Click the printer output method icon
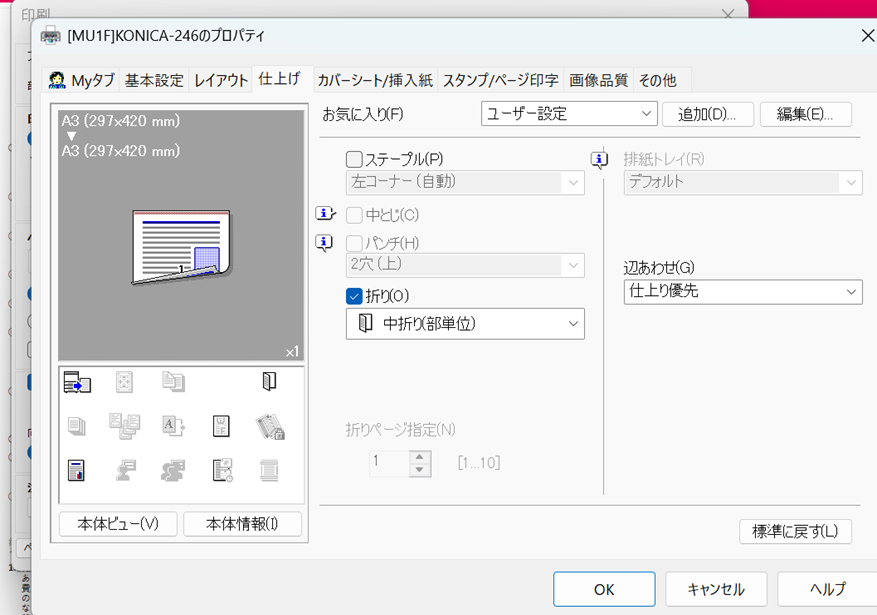This screenshot has height=615, width=877. [x=76, y=381]
